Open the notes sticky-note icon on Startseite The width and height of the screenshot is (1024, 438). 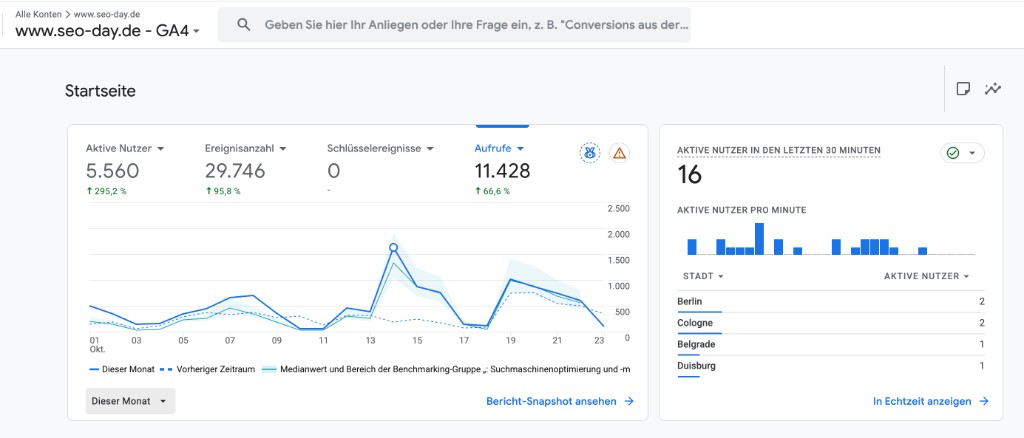tap(963, 89)
